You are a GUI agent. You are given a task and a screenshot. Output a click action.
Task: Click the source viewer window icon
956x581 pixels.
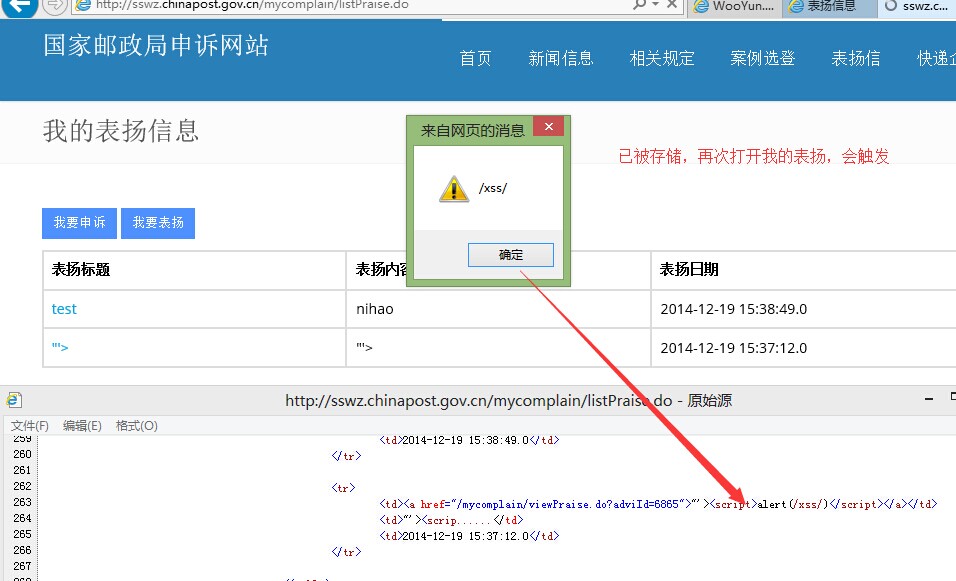pos(13,400)
